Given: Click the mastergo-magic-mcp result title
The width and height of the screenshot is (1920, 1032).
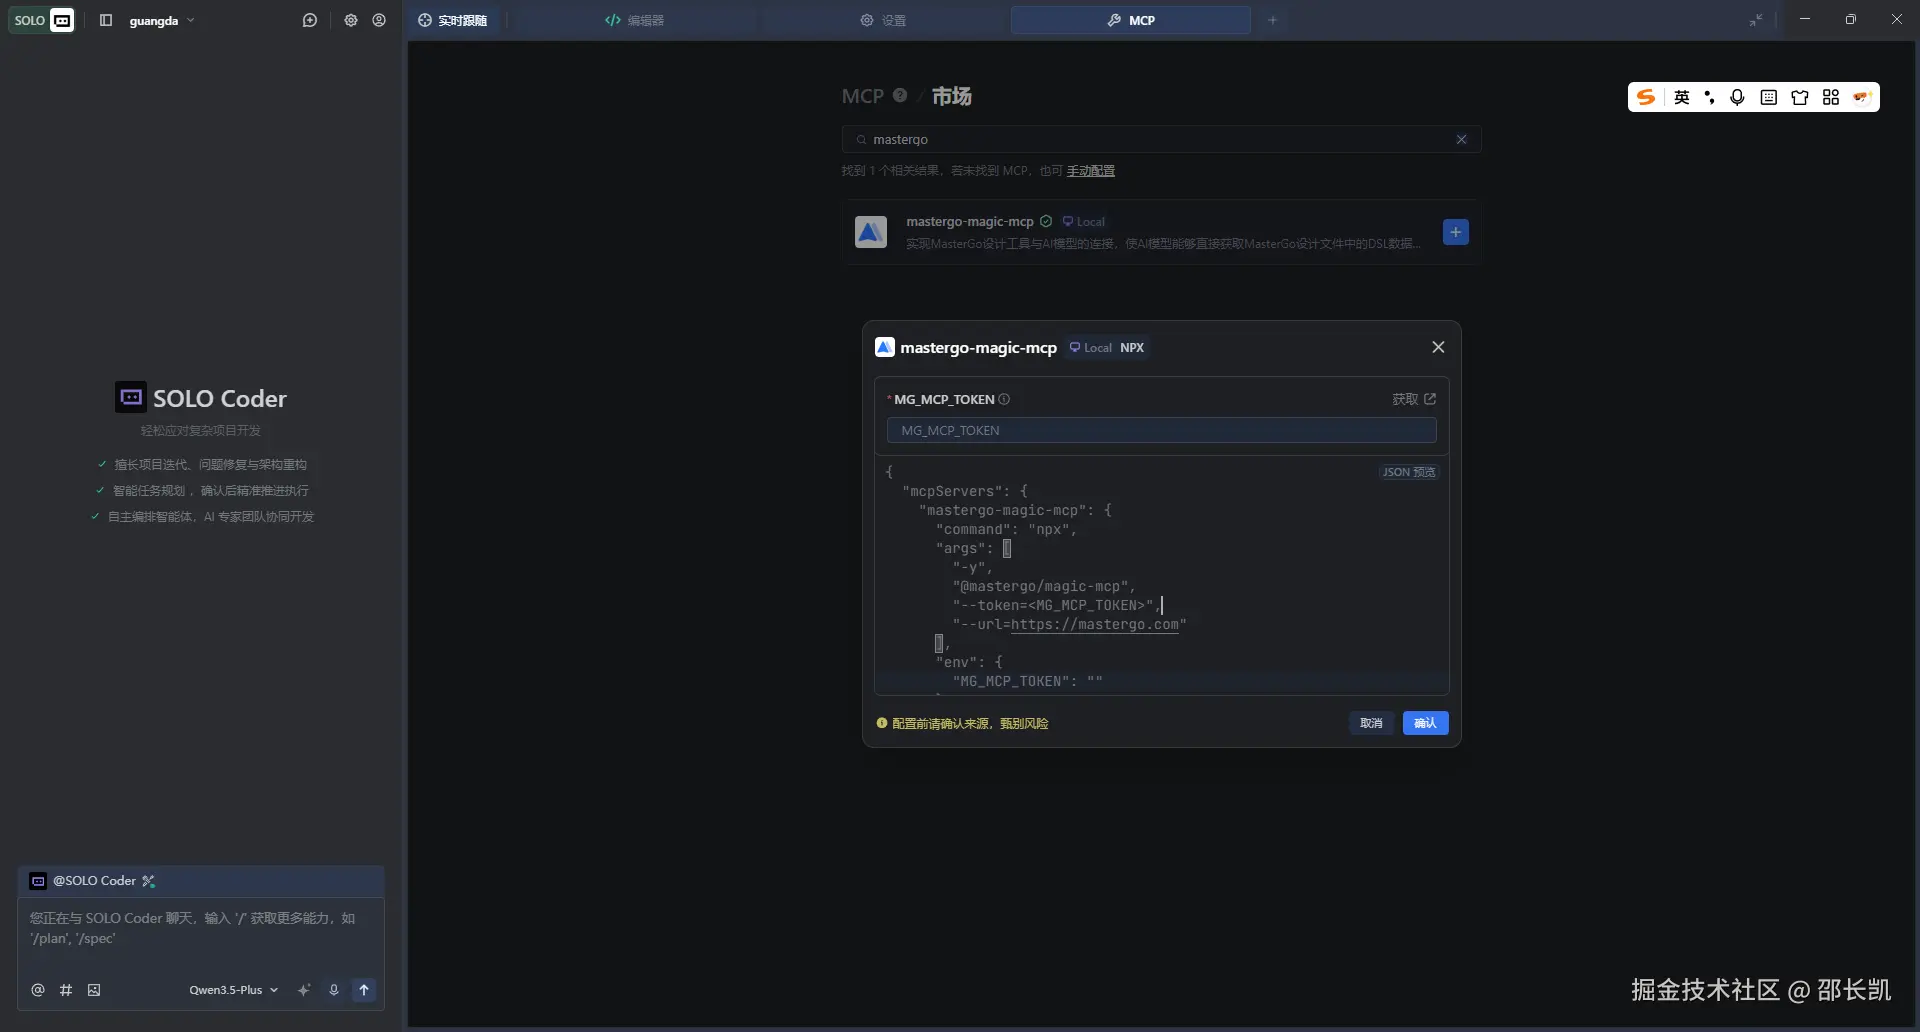Looking at the screenshot, I should [x=970, y=221].
